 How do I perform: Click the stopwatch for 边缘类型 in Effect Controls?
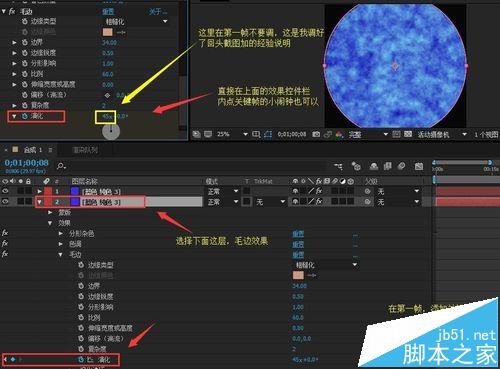(24, 21)
